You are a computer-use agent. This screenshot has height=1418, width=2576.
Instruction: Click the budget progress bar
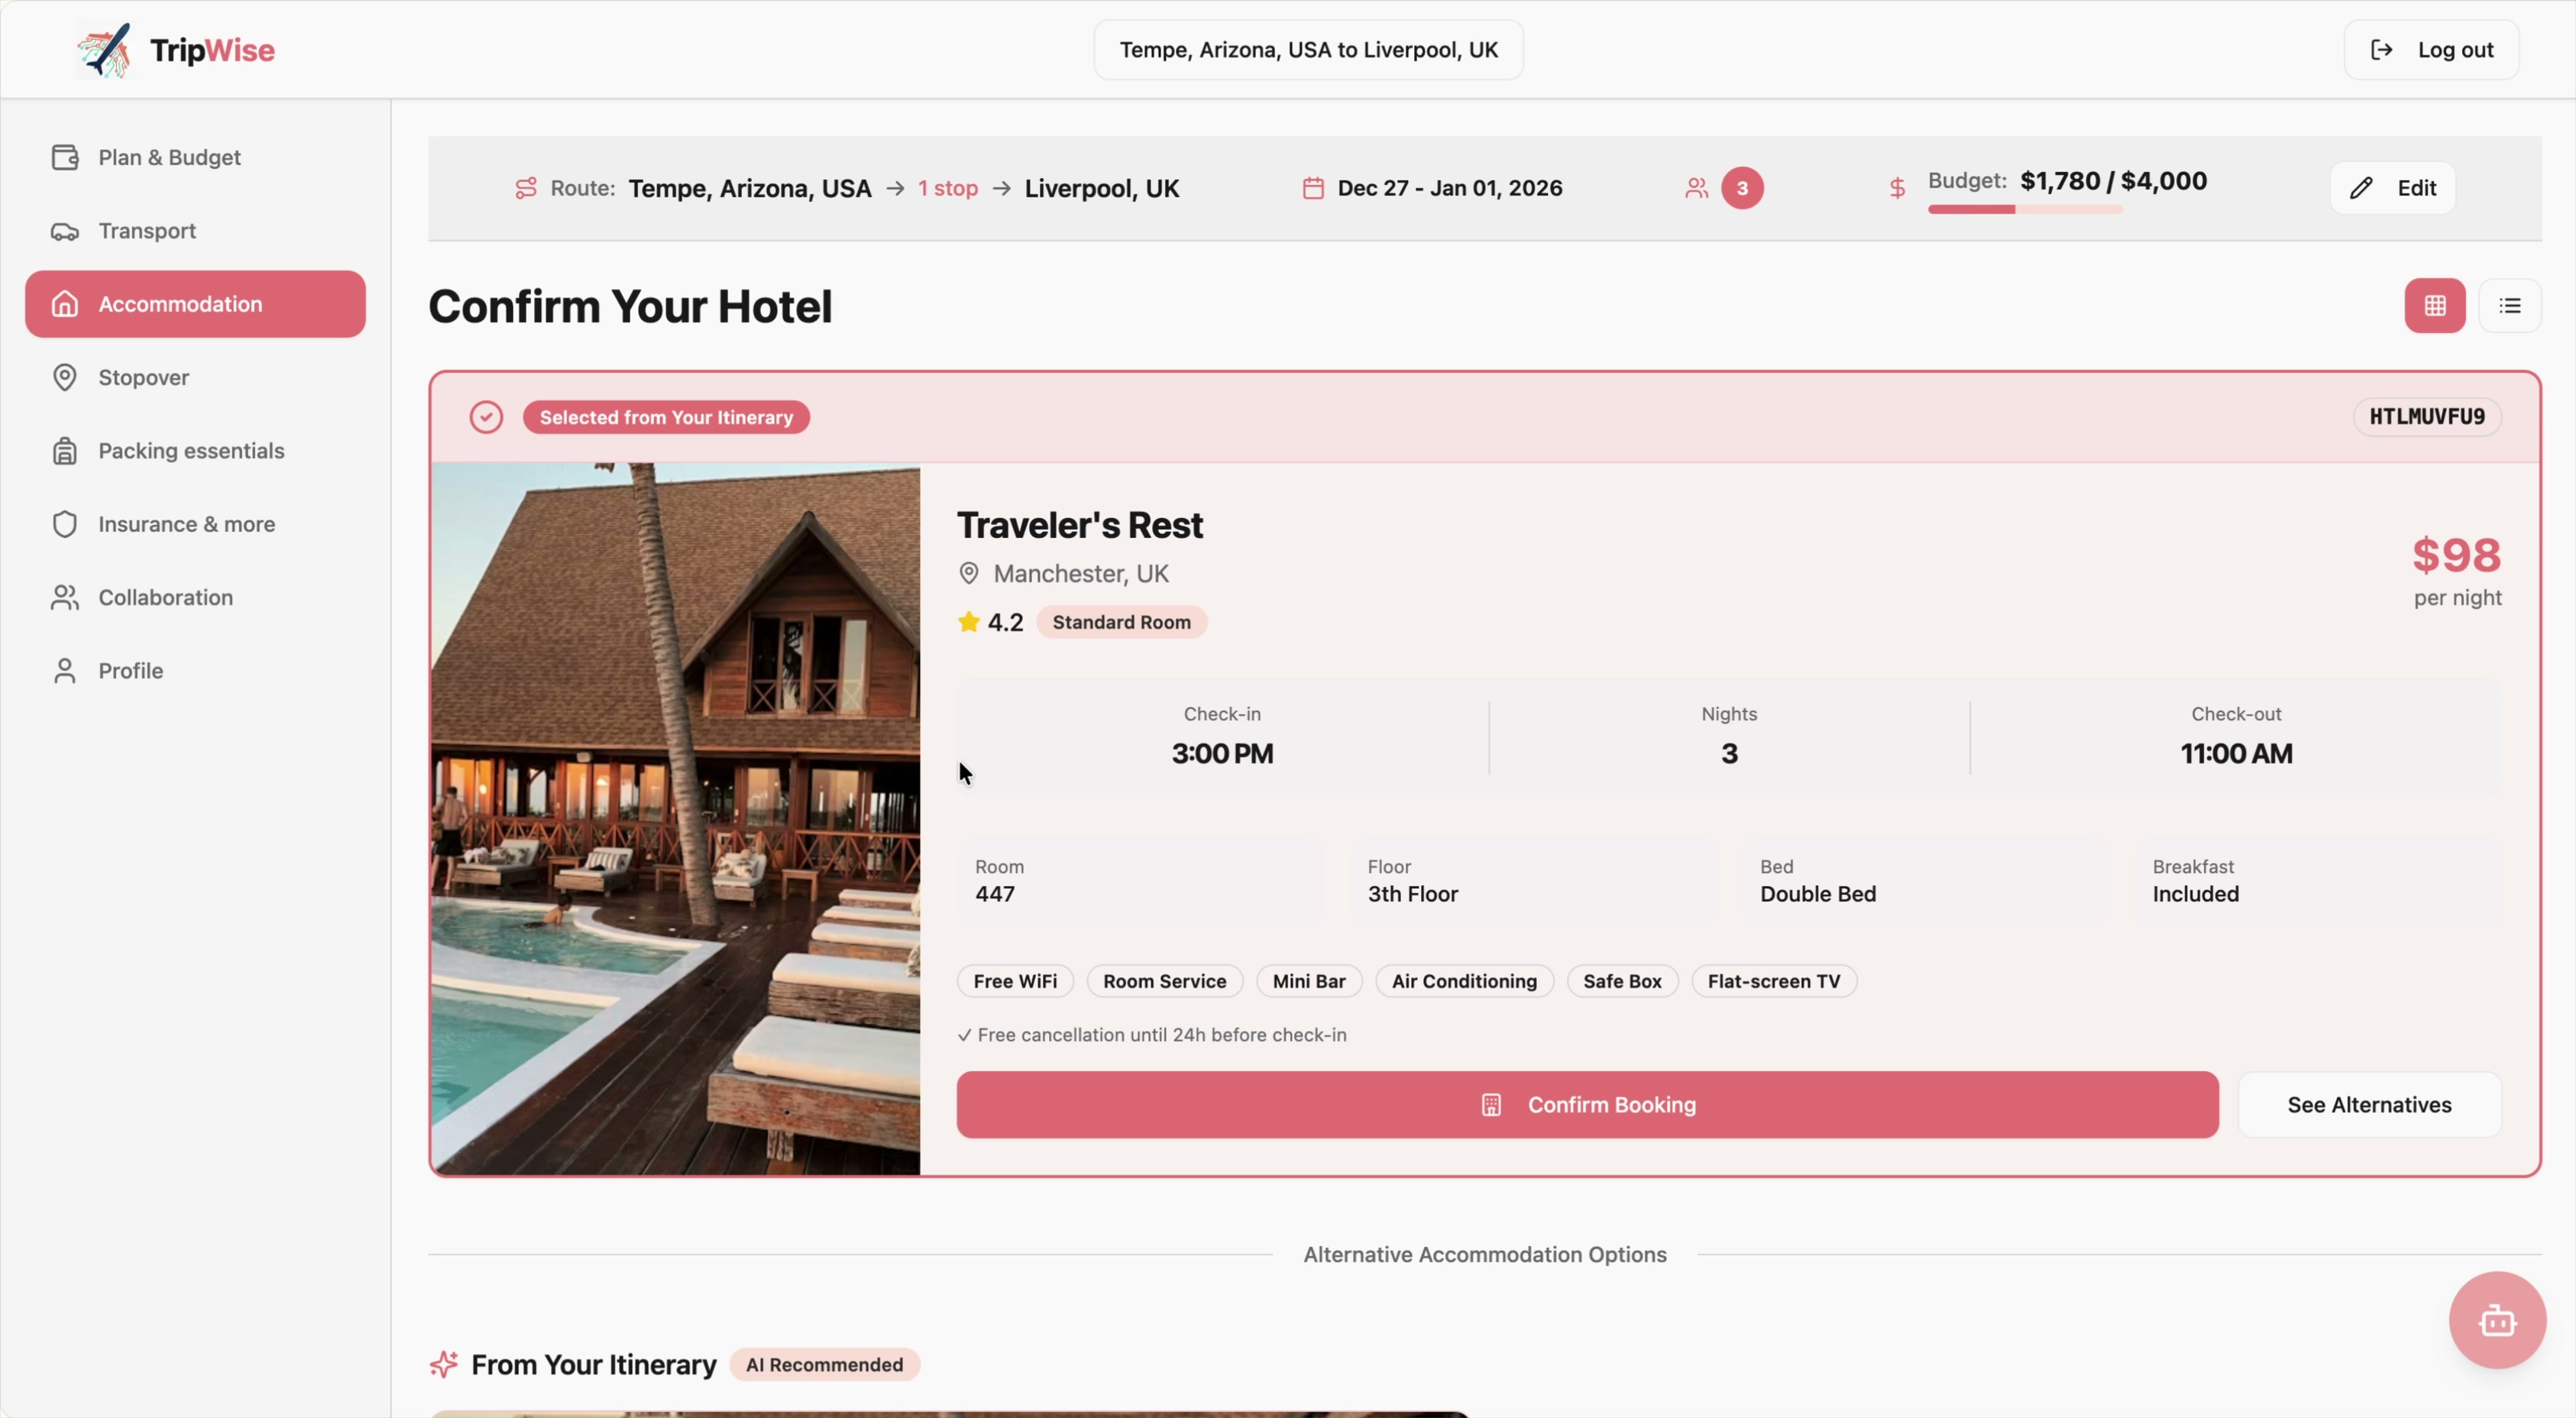2025,209
